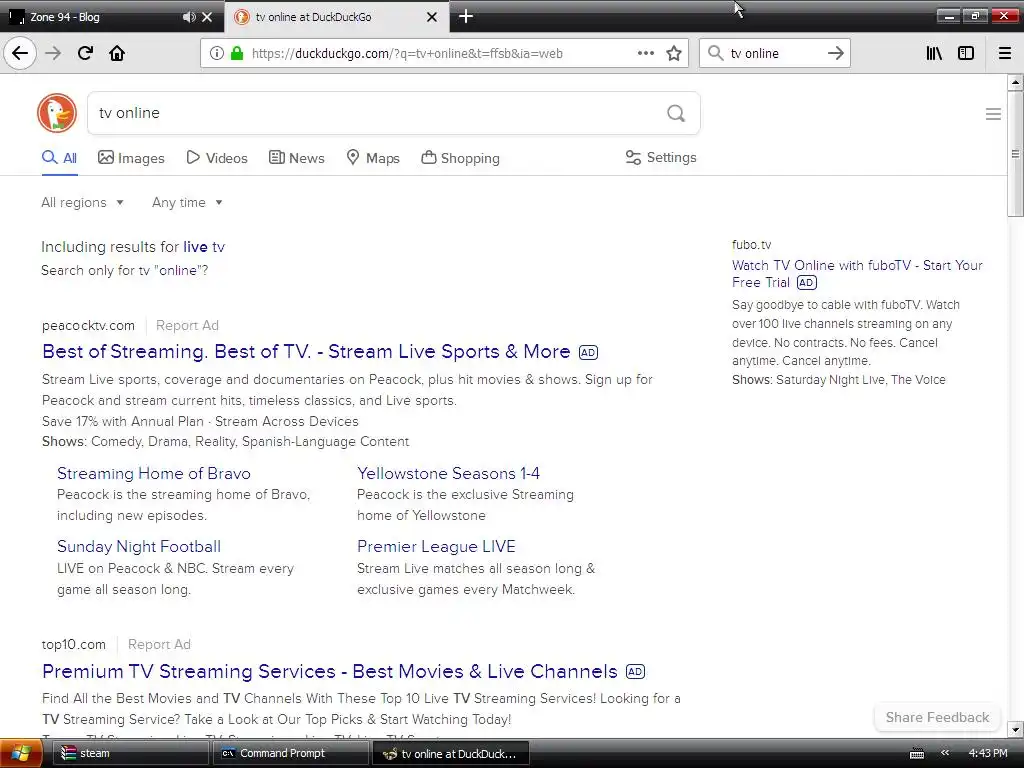Open the Firefox hamburger menu
Screen dimensions: 1024x768
point(1005,53)
